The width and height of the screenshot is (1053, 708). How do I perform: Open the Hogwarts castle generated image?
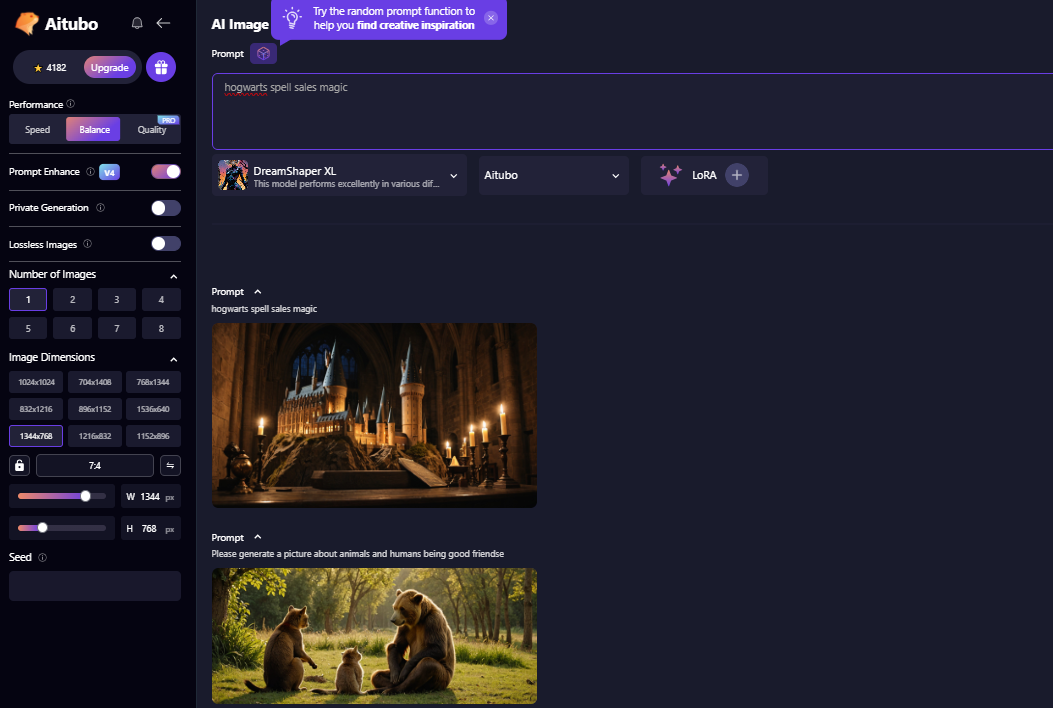click(x=374, y=415)
